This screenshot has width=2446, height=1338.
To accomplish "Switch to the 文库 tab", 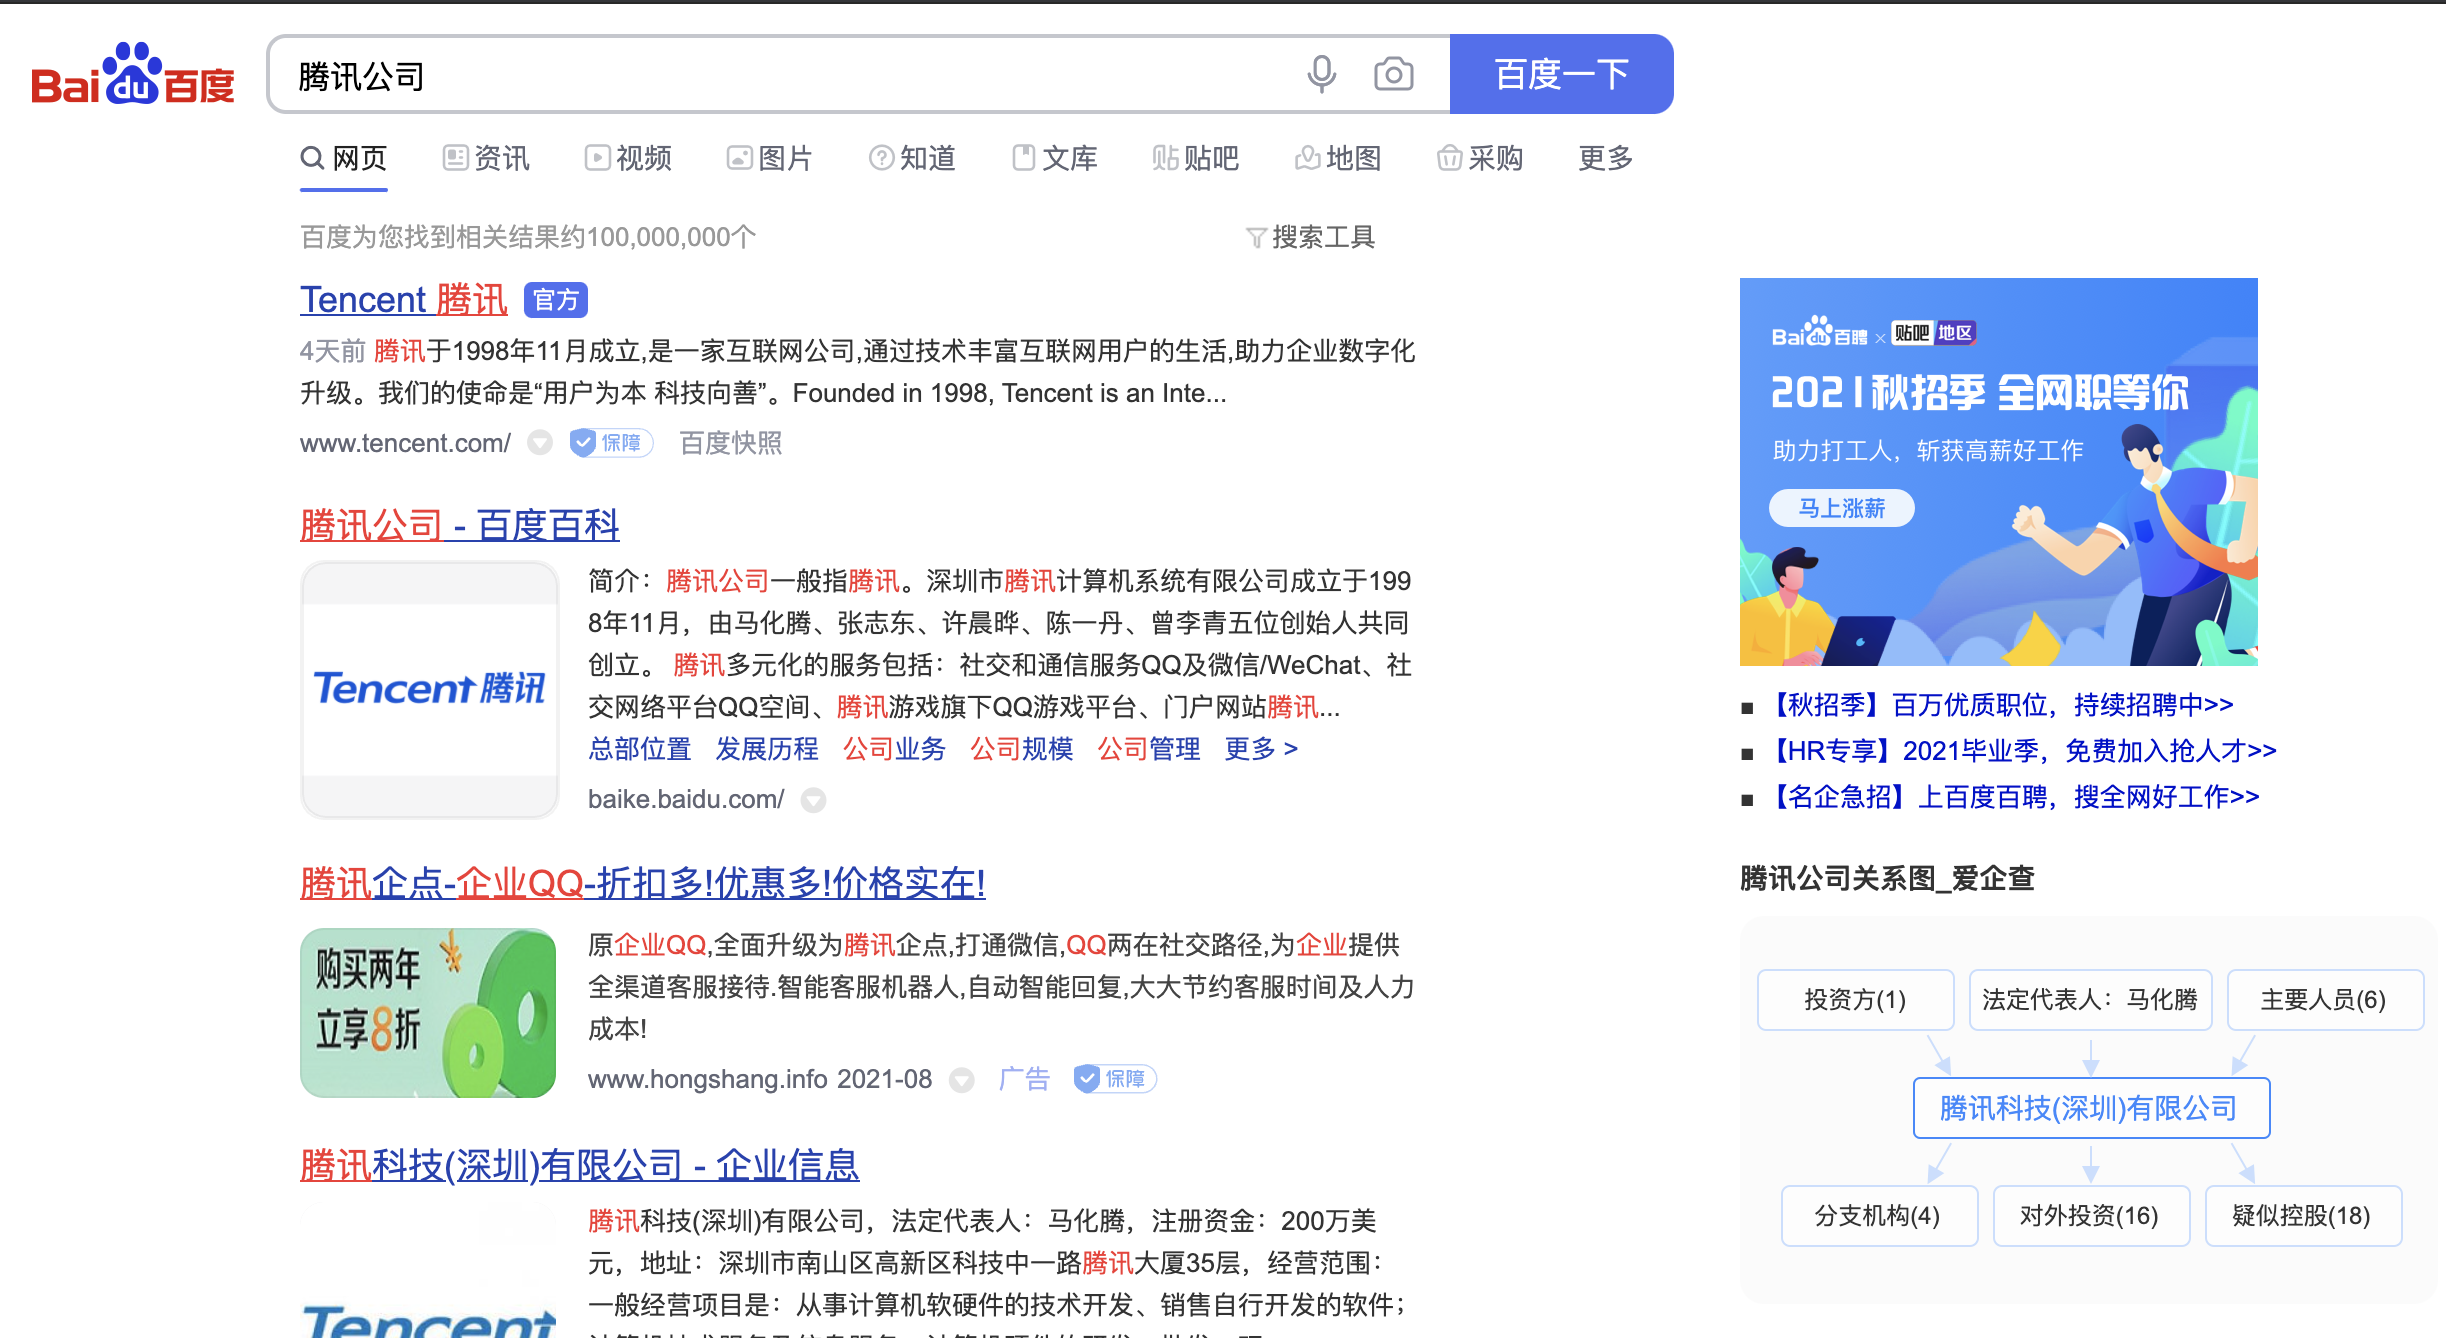I will click(1054, 158).
